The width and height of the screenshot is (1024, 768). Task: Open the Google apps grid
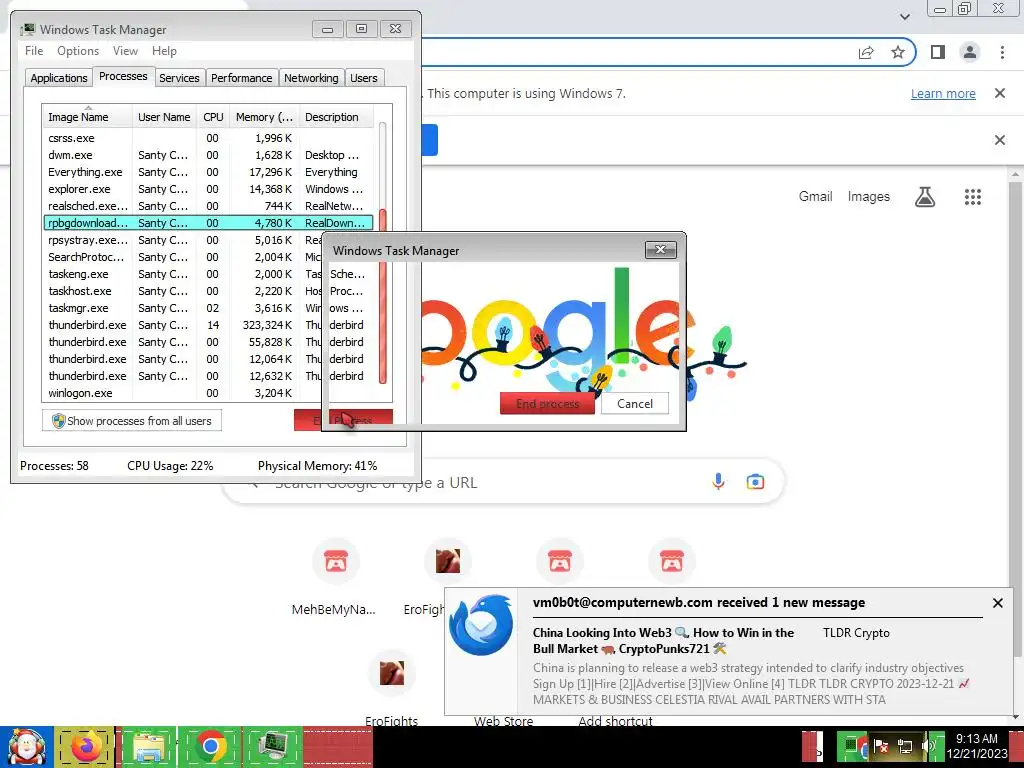(972, 197)
